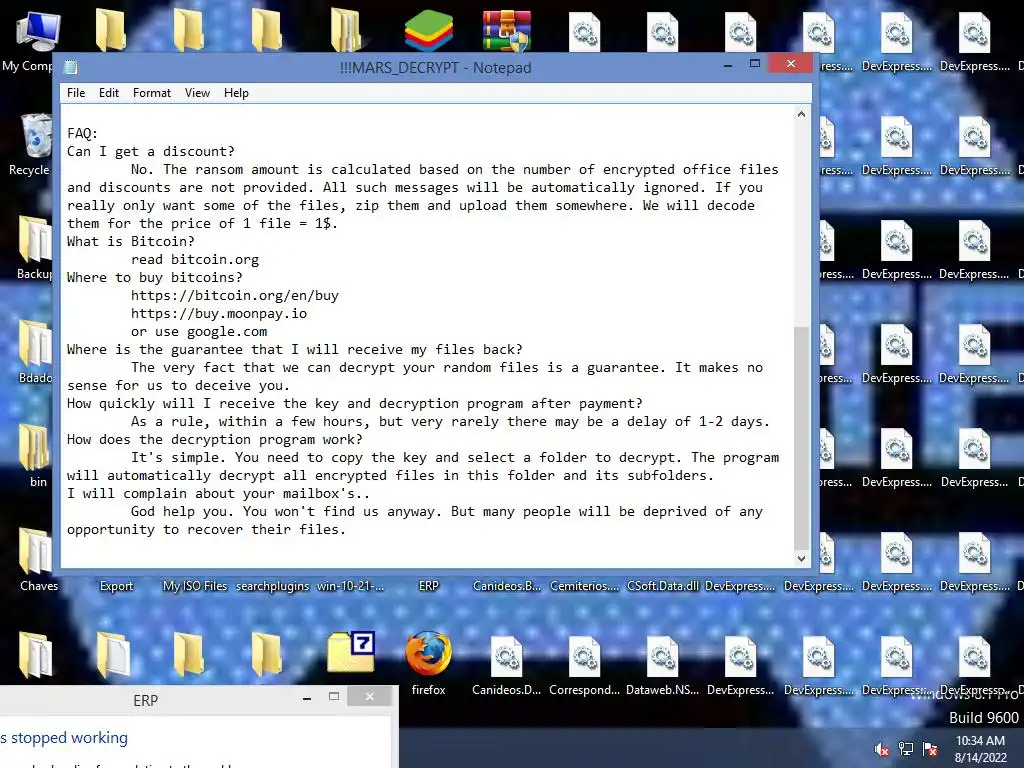Click the 'FAQ:' line in Notepad
1024x768 pixels.
click(x=82, y=133)
